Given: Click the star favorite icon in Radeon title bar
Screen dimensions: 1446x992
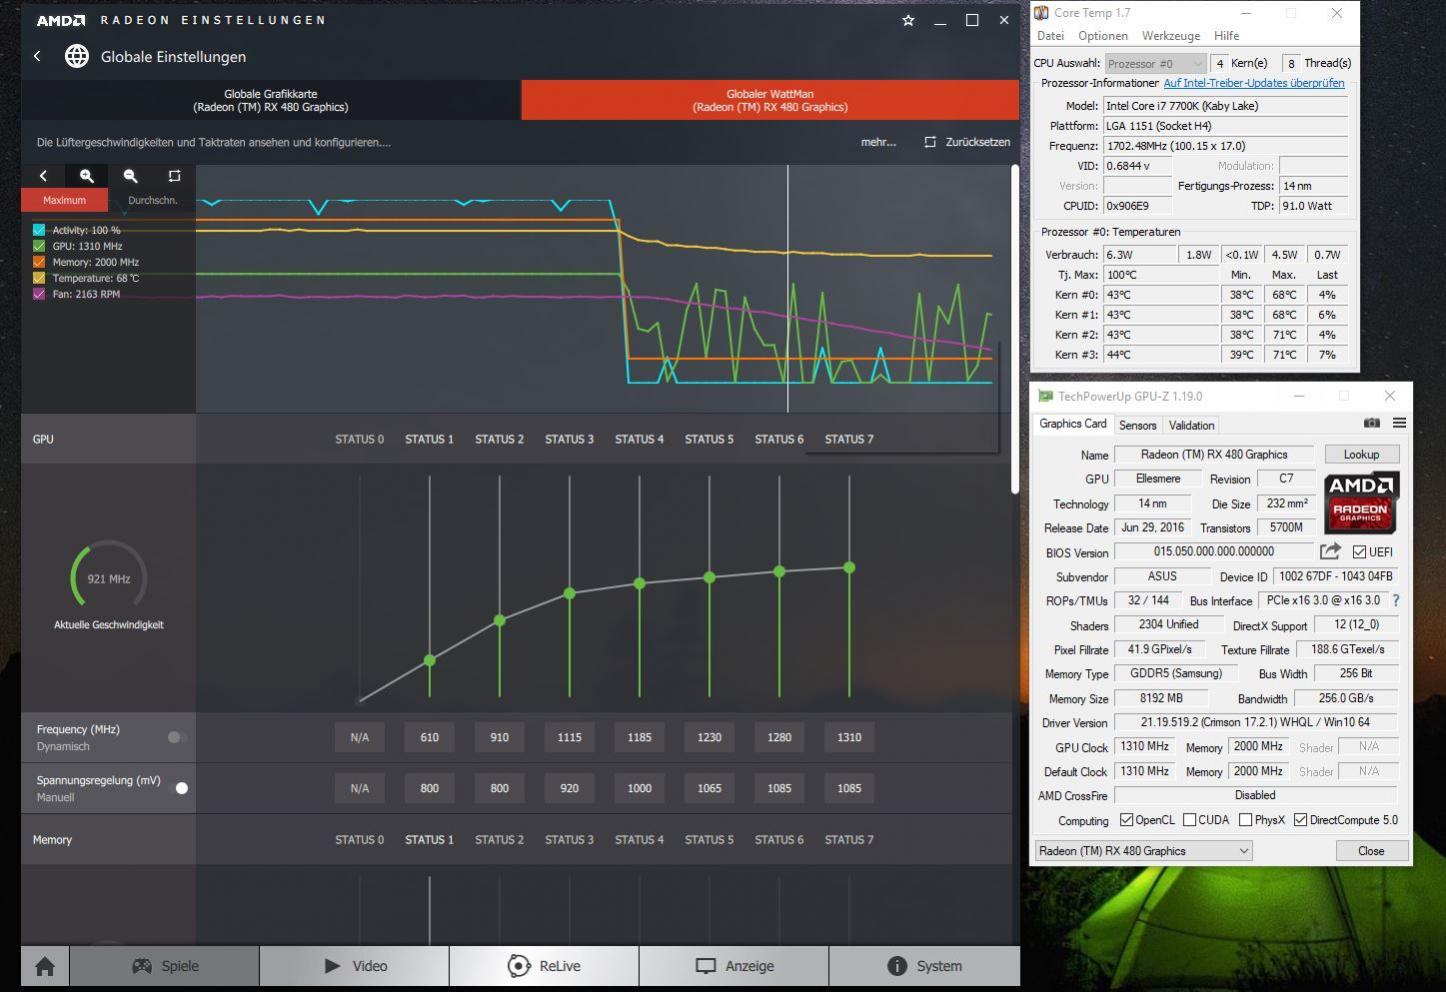Looking at the screenshot, I should [908, 20].
